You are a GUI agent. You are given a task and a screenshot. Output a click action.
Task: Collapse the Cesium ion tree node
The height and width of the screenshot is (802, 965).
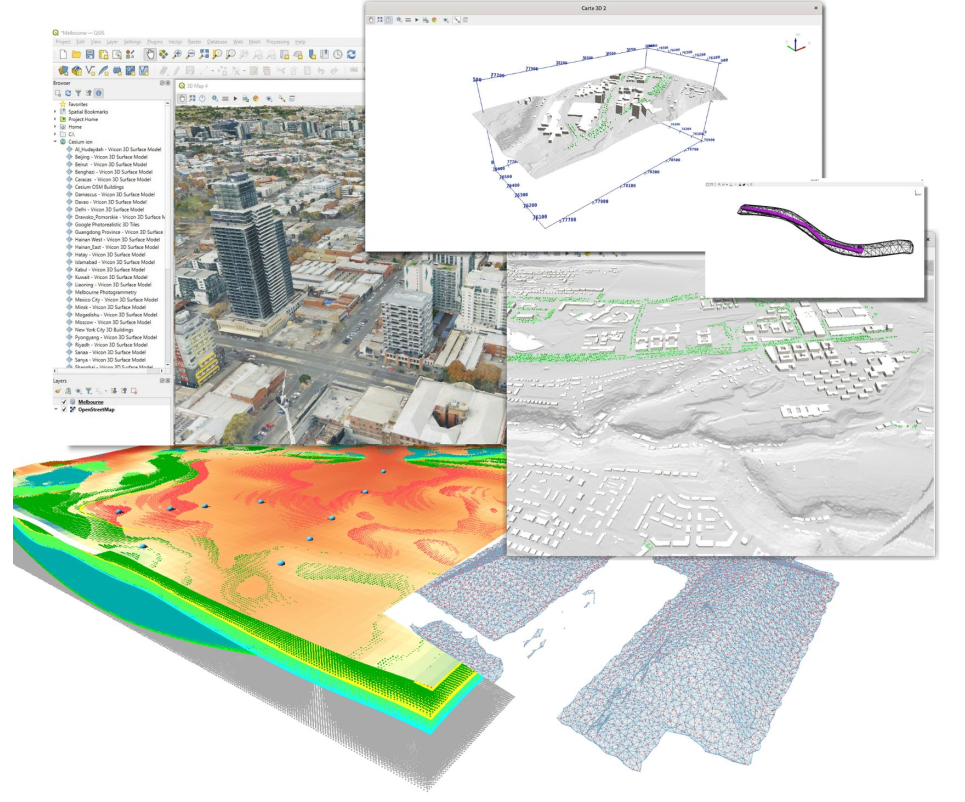tap(55, 142)
